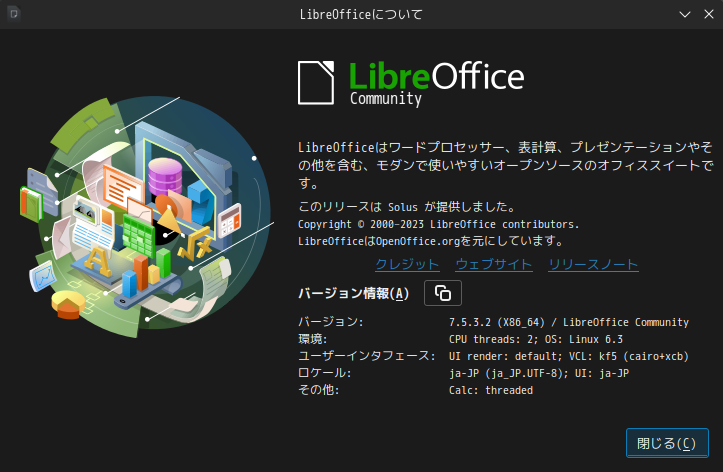Click 'UI render: default; VCL: kf5' text

(533, 356)
